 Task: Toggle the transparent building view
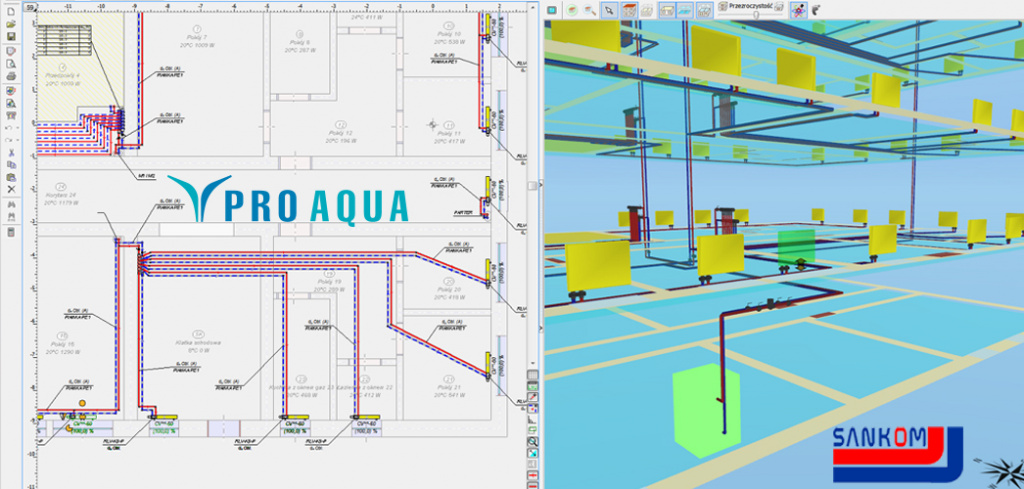[705, 10]
